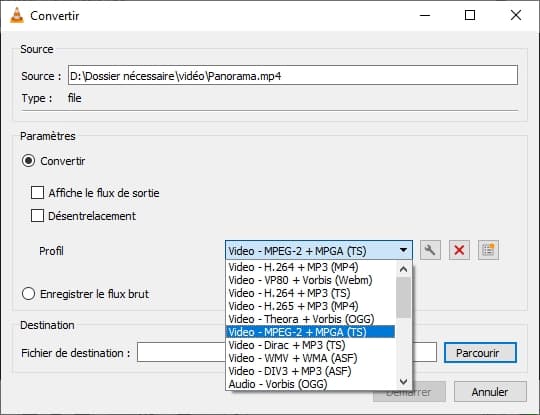
Task: Choose Audio - Vorbis (OGG) profile
Action: 310,384
